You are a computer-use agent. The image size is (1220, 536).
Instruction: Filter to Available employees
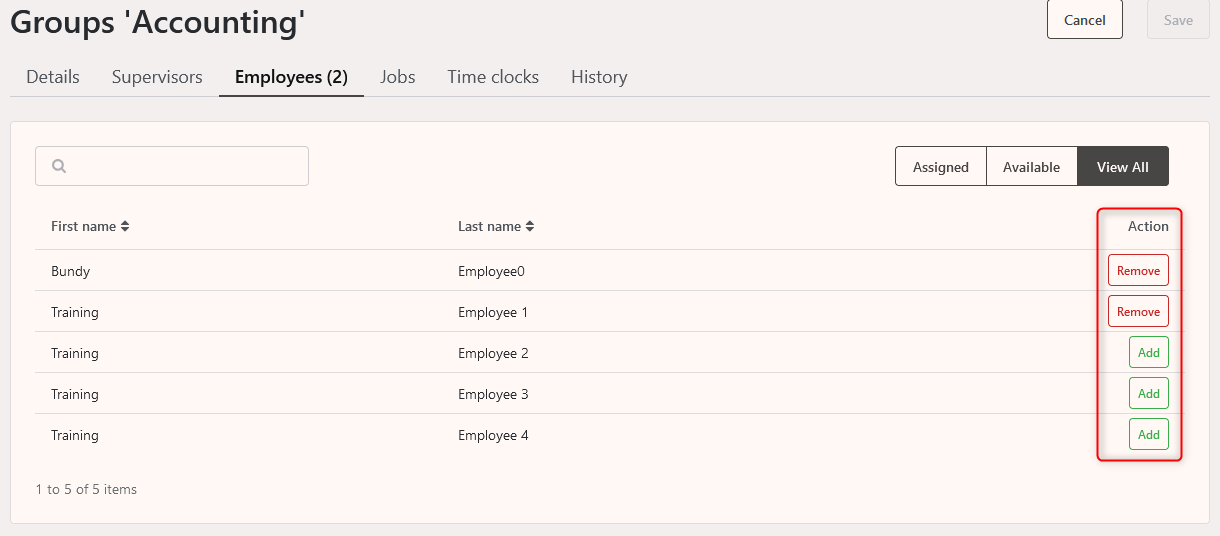coord(1031,167)
